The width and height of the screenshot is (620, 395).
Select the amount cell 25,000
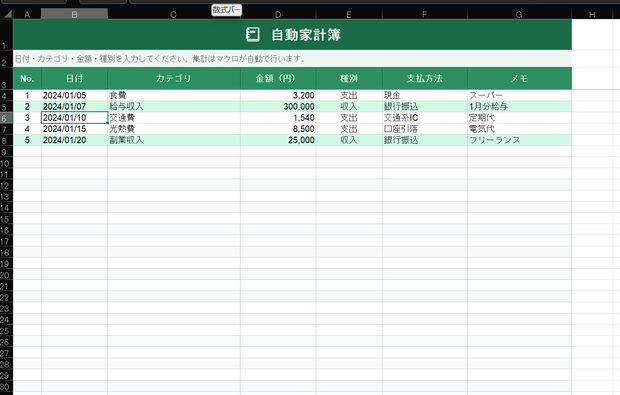click(278, 140)
